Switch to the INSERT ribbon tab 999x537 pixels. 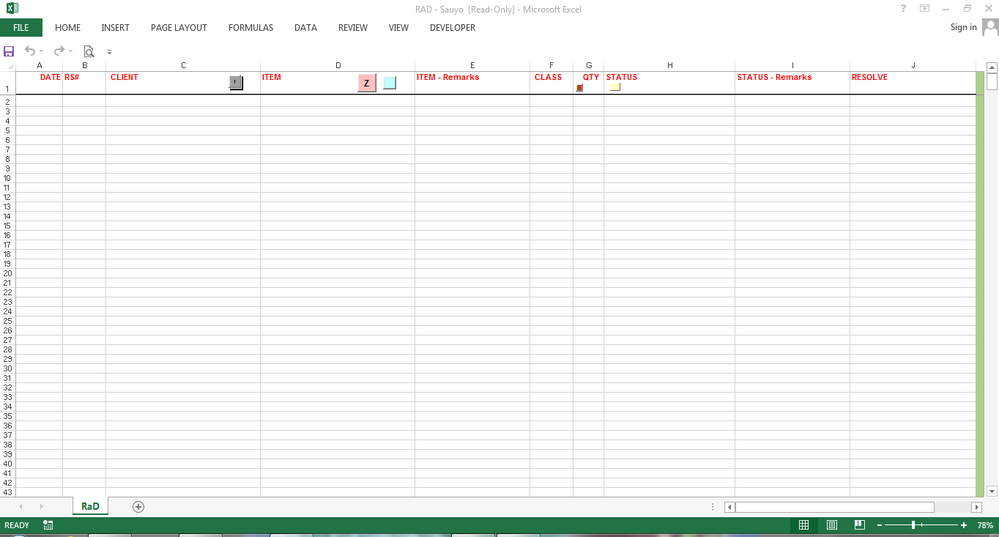pyautogui.click(x=115, y=27)
